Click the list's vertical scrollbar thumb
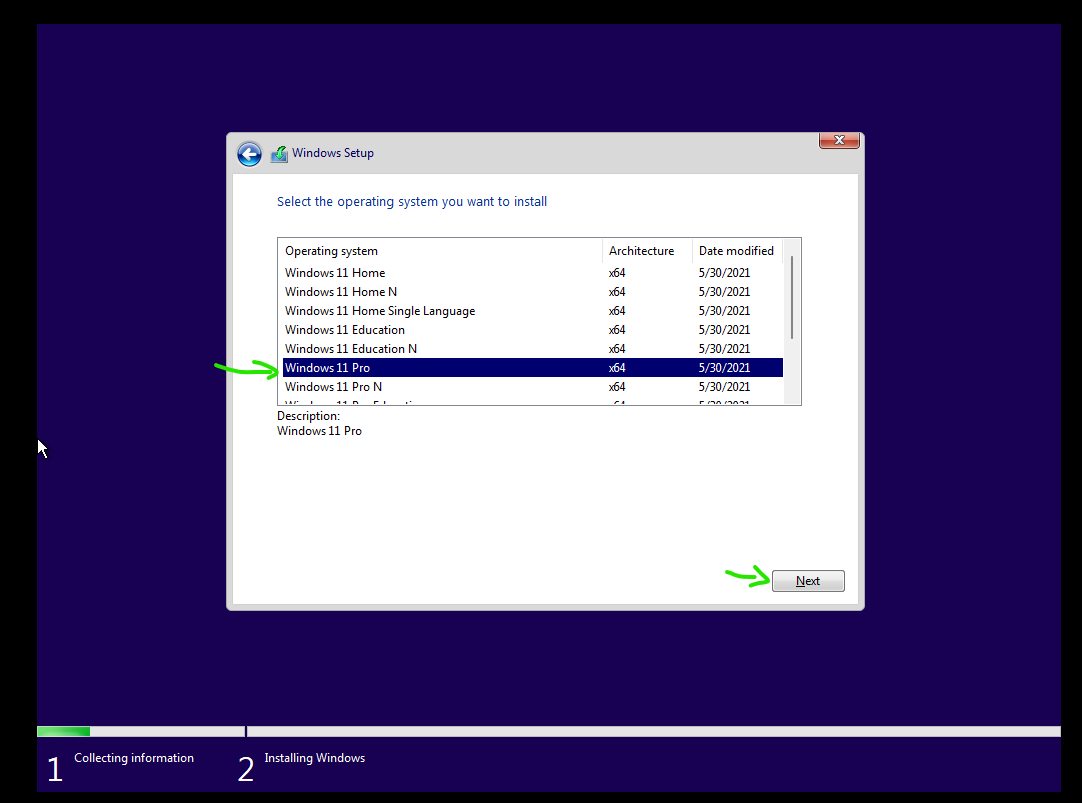 click(792, 297)
